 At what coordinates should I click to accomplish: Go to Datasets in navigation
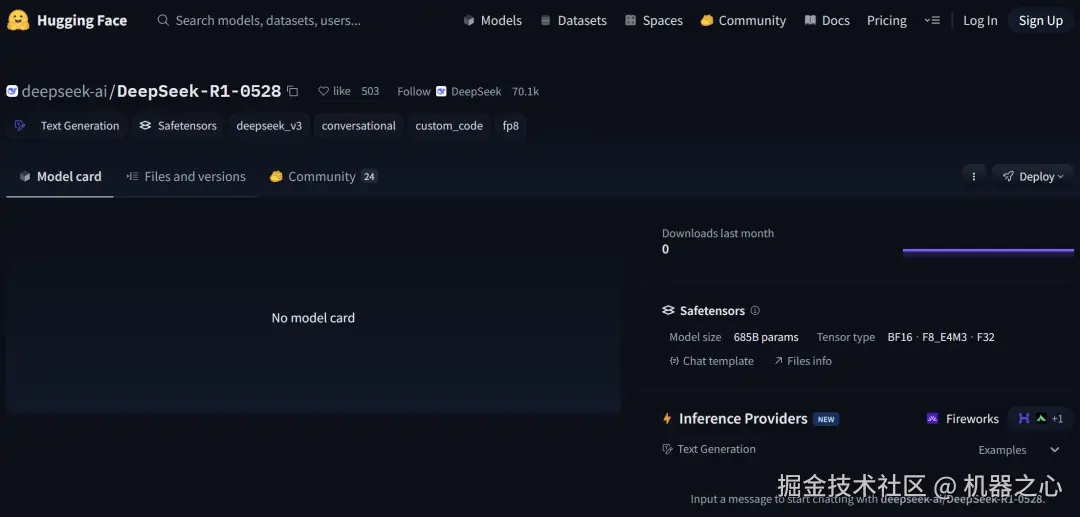[x=573, y=21]
